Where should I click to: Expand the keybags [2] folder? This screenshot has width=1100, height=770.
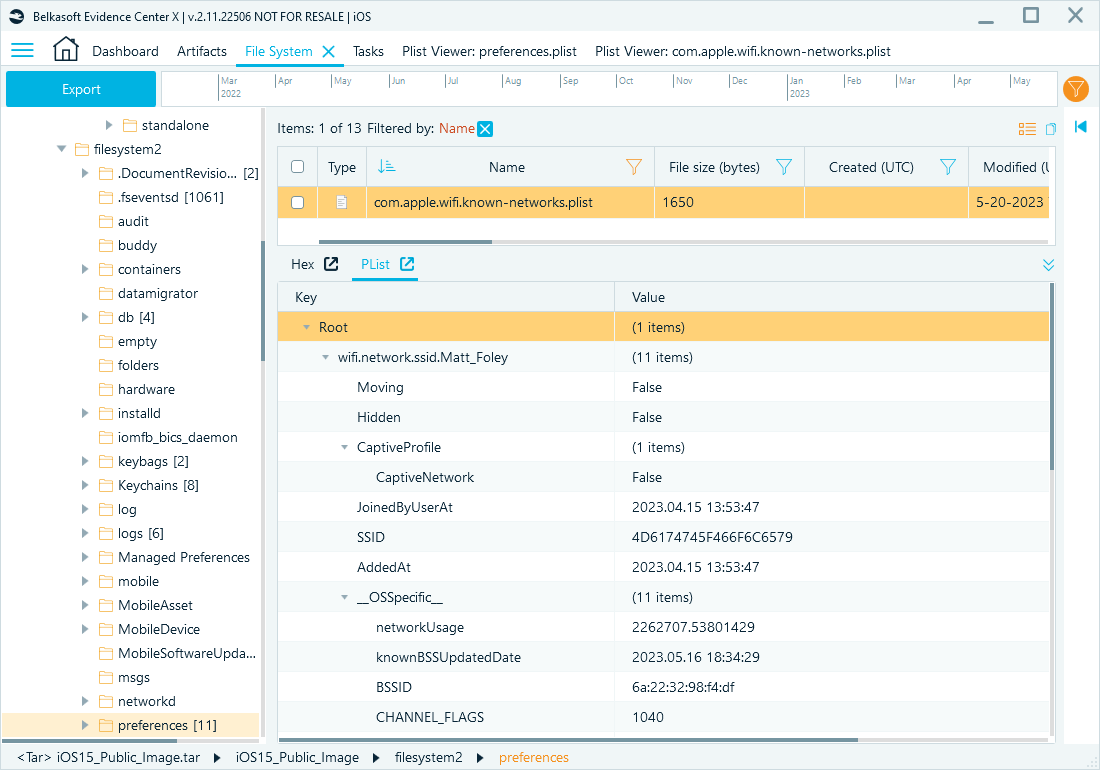(85, 461)
